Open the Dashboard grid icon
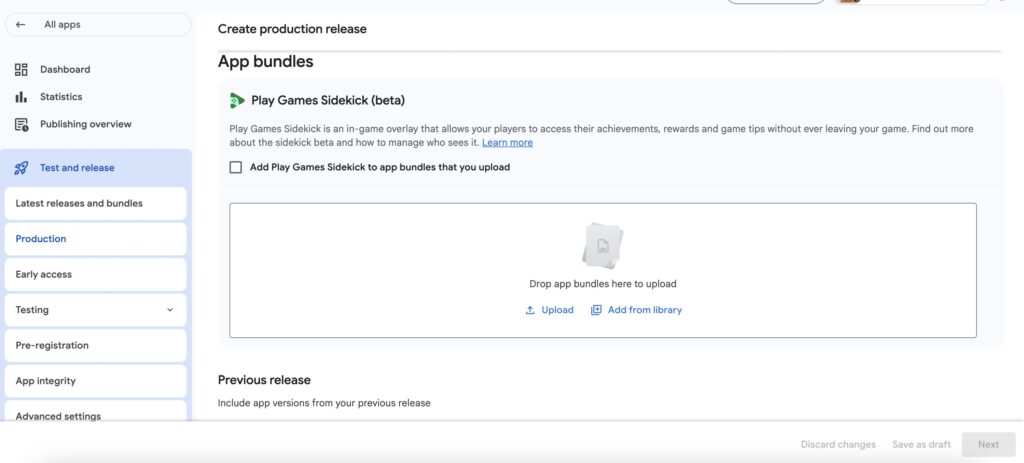Viewport: 1024px width, 463px height. (21, 69)
